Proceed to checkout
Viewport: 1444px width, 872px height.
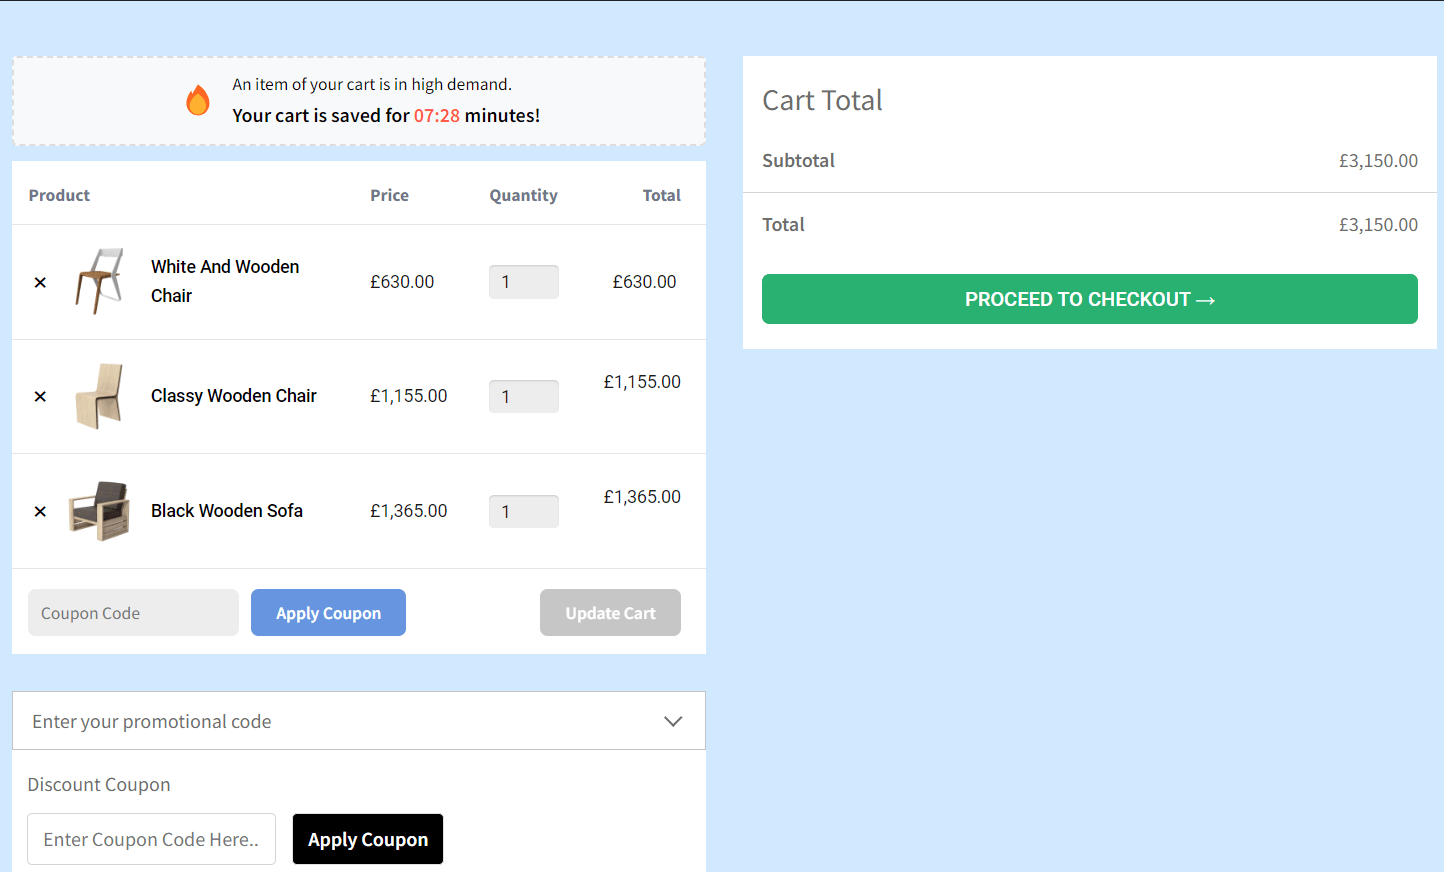point(1089,299)
